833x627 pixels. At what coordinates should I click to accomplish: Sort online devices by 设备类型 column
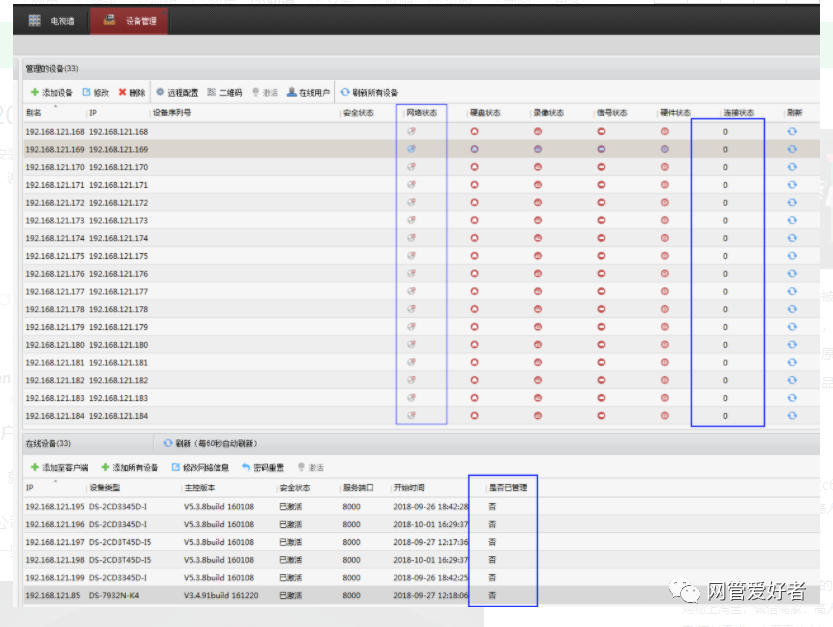[105, 487]
